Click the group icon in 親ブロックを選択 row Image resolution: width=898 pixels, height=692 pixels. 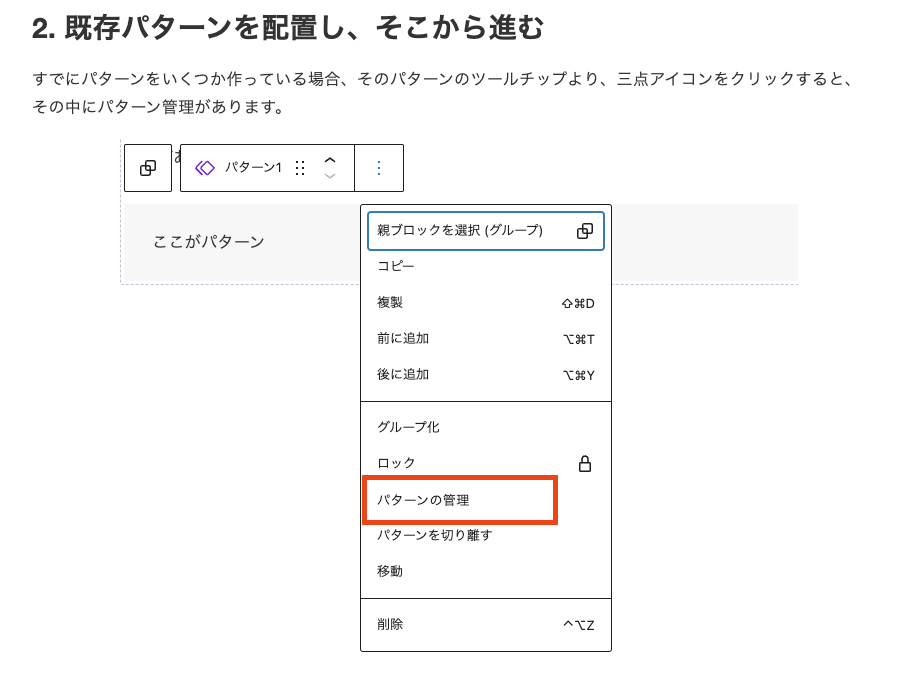(585, 231)
